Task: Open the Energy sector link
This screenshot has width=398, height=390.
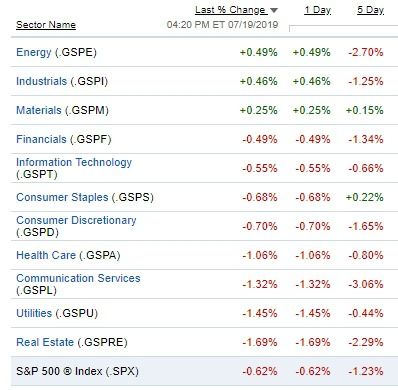Action: pos(34,52)
